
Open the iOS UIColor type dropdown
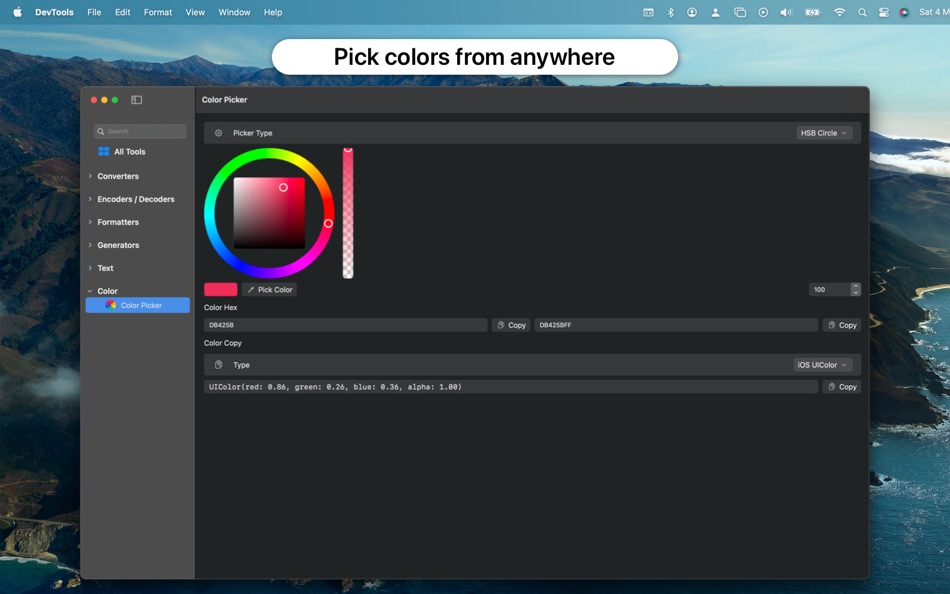point(823,365)
